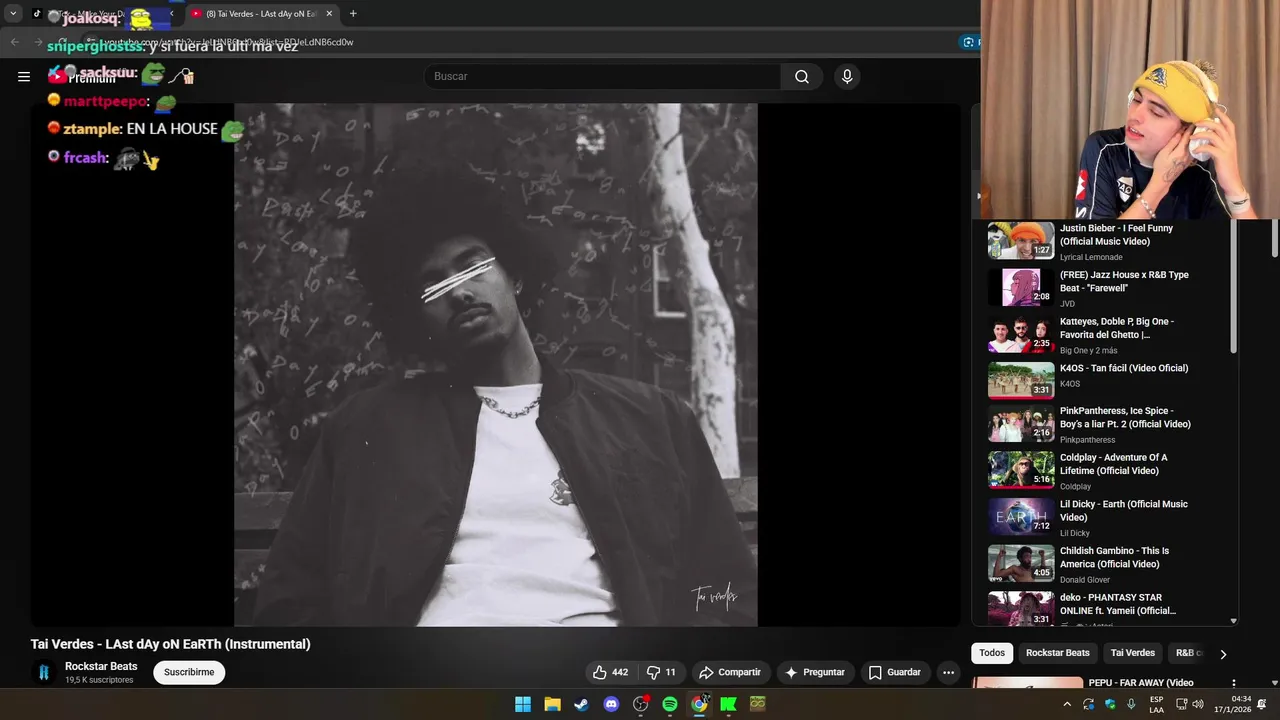Click the magnifier search button
Screen dimensions: 1280x720
point(802,76)
